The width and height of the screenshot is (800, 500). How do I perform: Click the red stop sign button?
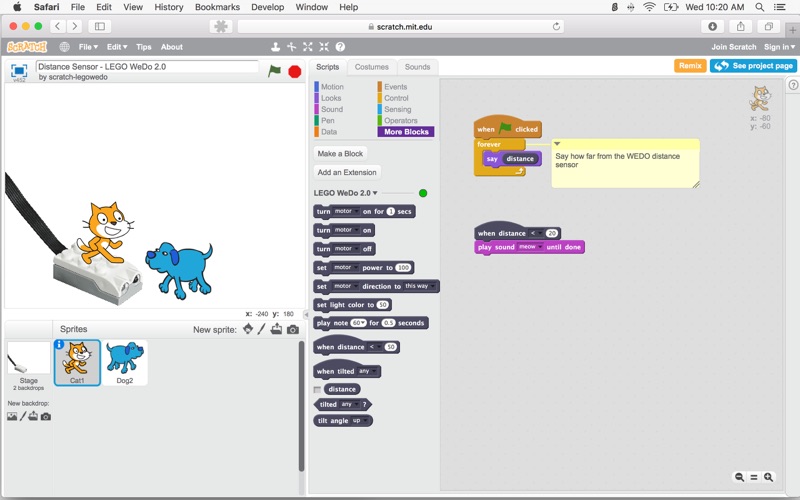pyautogui.click(x=294, y=71)
